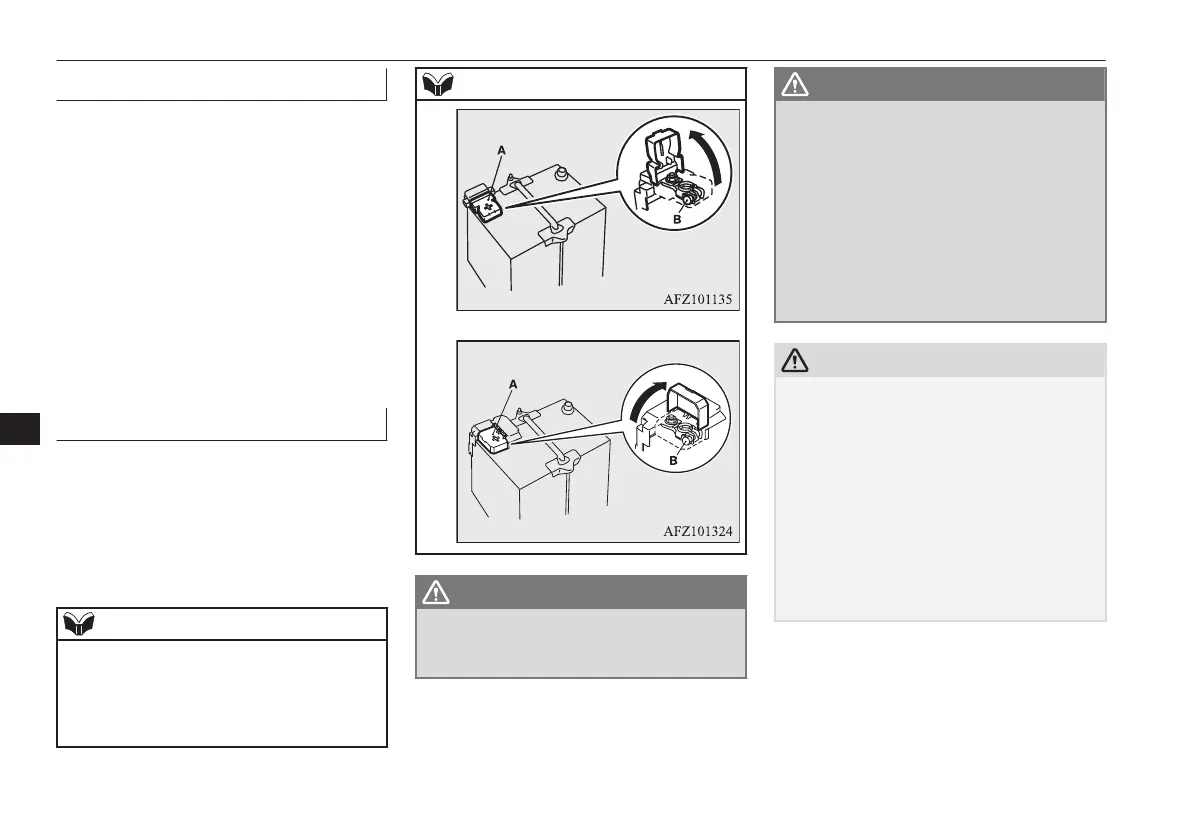Screen dimensions: 1191x834
Task: Click warning triangle icon below the battery diagrams
Action: click(x=436, y=592)
